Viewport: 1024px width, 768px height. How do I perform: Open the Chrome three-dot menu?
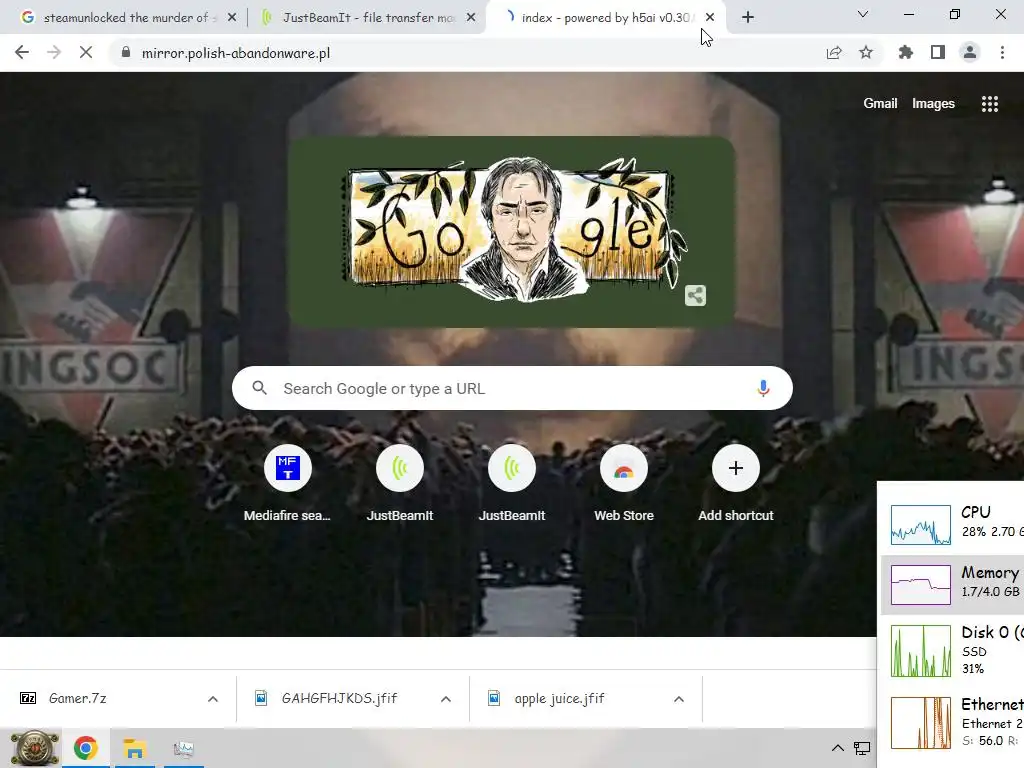tap(1002, 53)
